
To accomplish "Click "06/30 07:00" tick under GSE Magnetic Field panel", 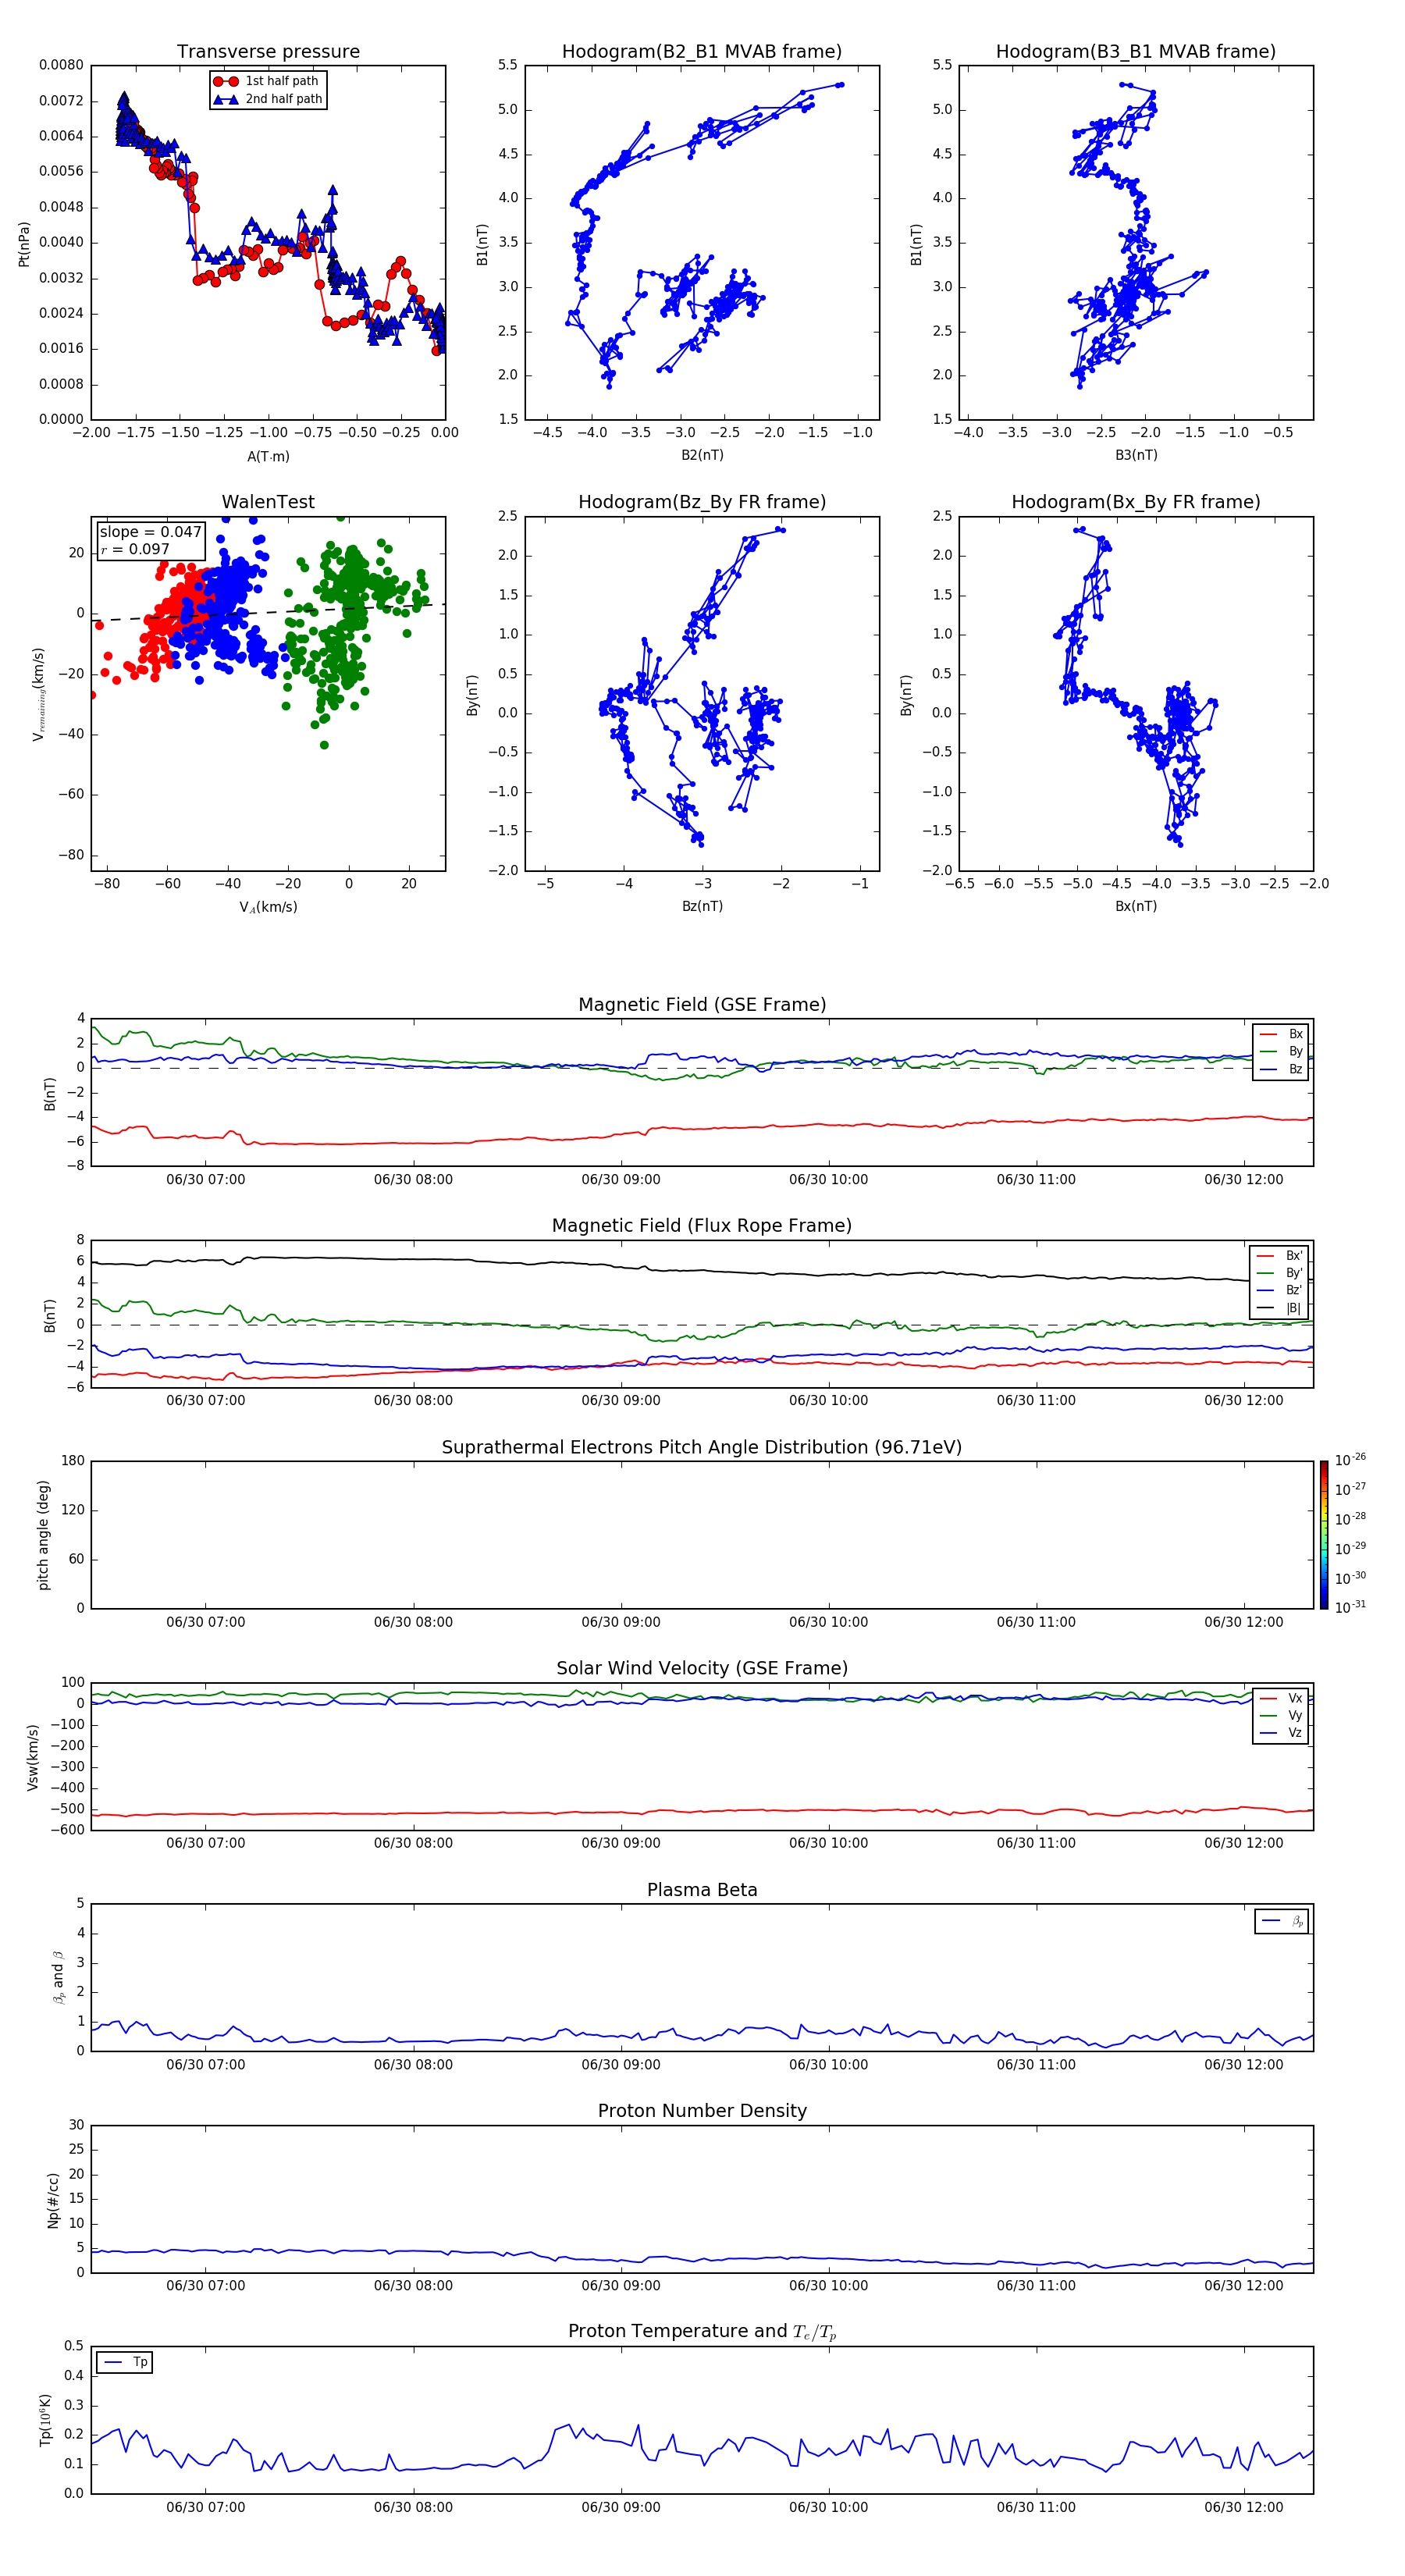I will pyautogui.click(x=206, y=1180).
